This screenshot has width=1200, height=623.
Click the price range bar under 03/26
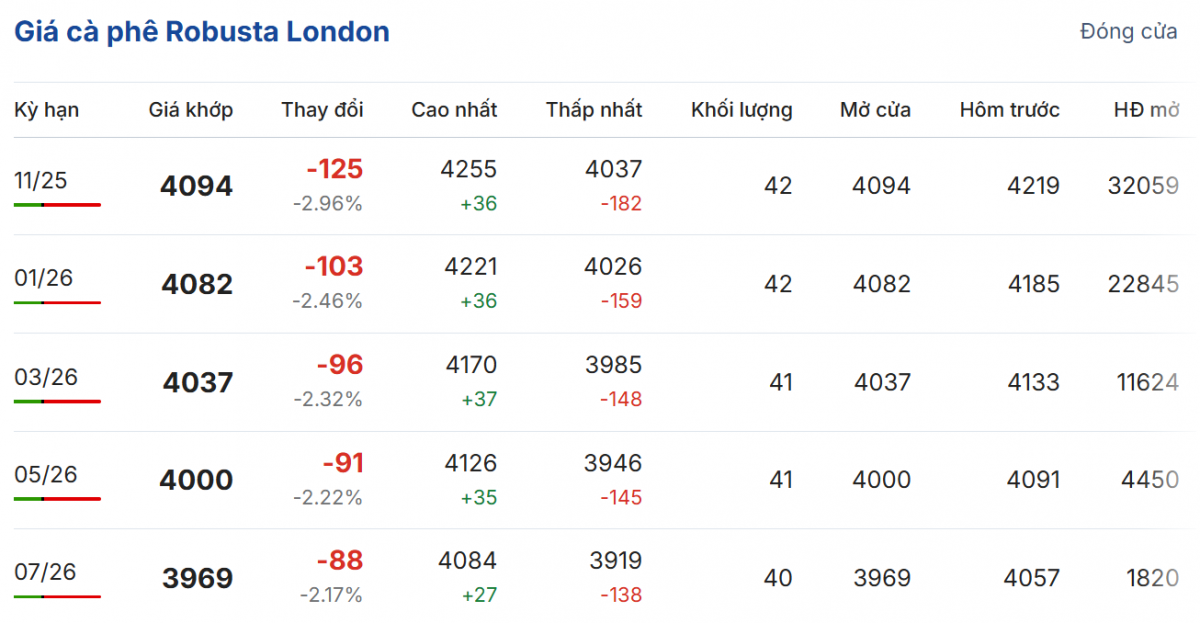[57, 401]
